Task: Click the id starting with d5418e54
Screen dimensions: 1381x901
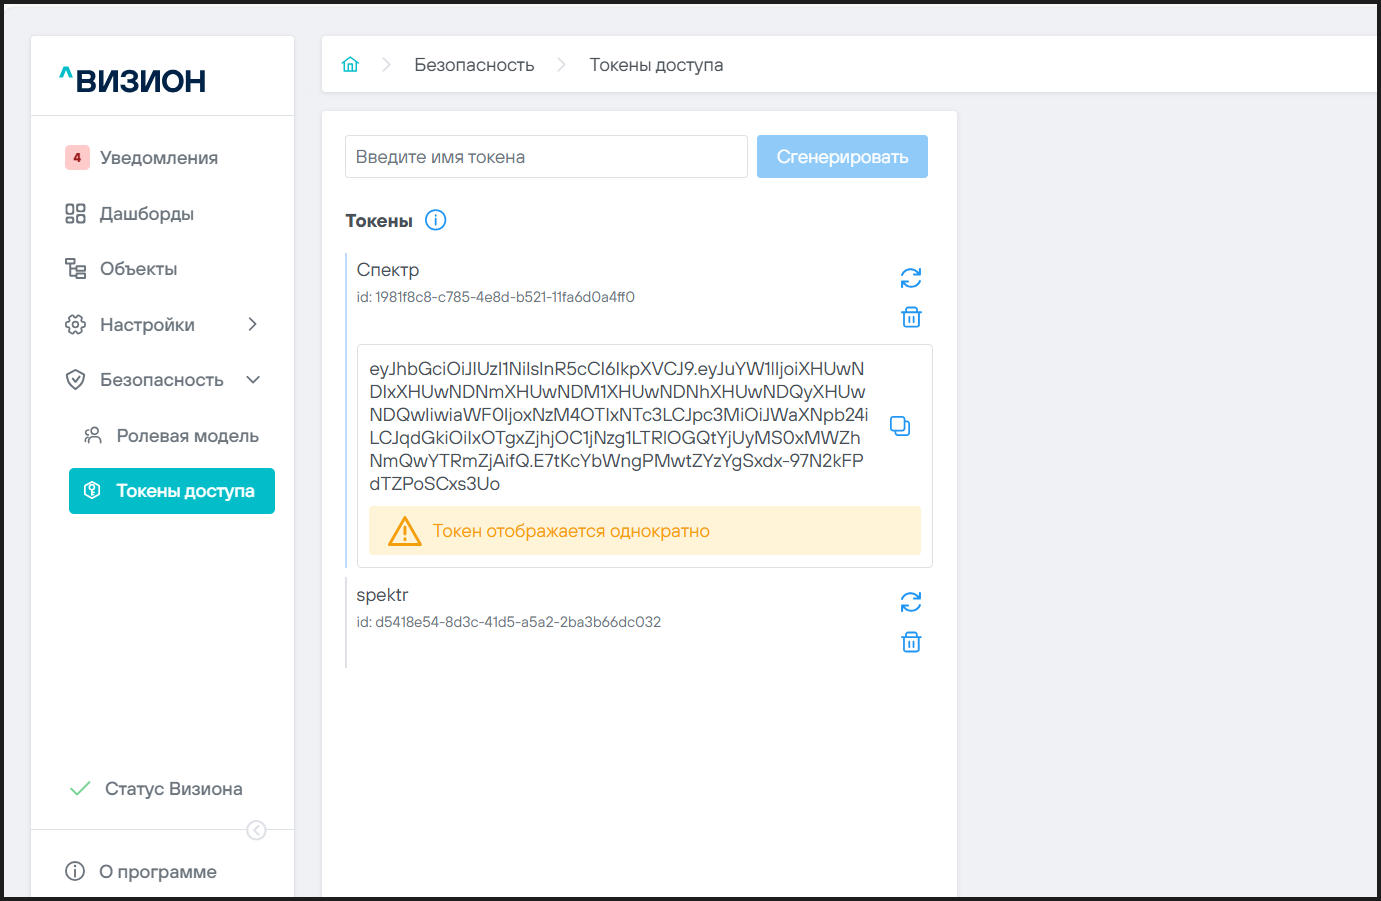Action: point(509,622)
